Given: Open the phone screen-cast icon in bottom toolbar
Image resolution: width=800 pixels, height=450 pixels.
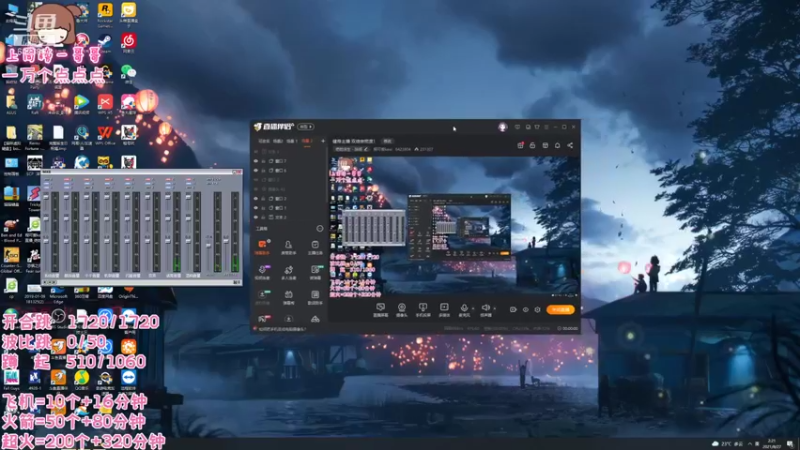Looking at the screenshot, I should point(423,308).
